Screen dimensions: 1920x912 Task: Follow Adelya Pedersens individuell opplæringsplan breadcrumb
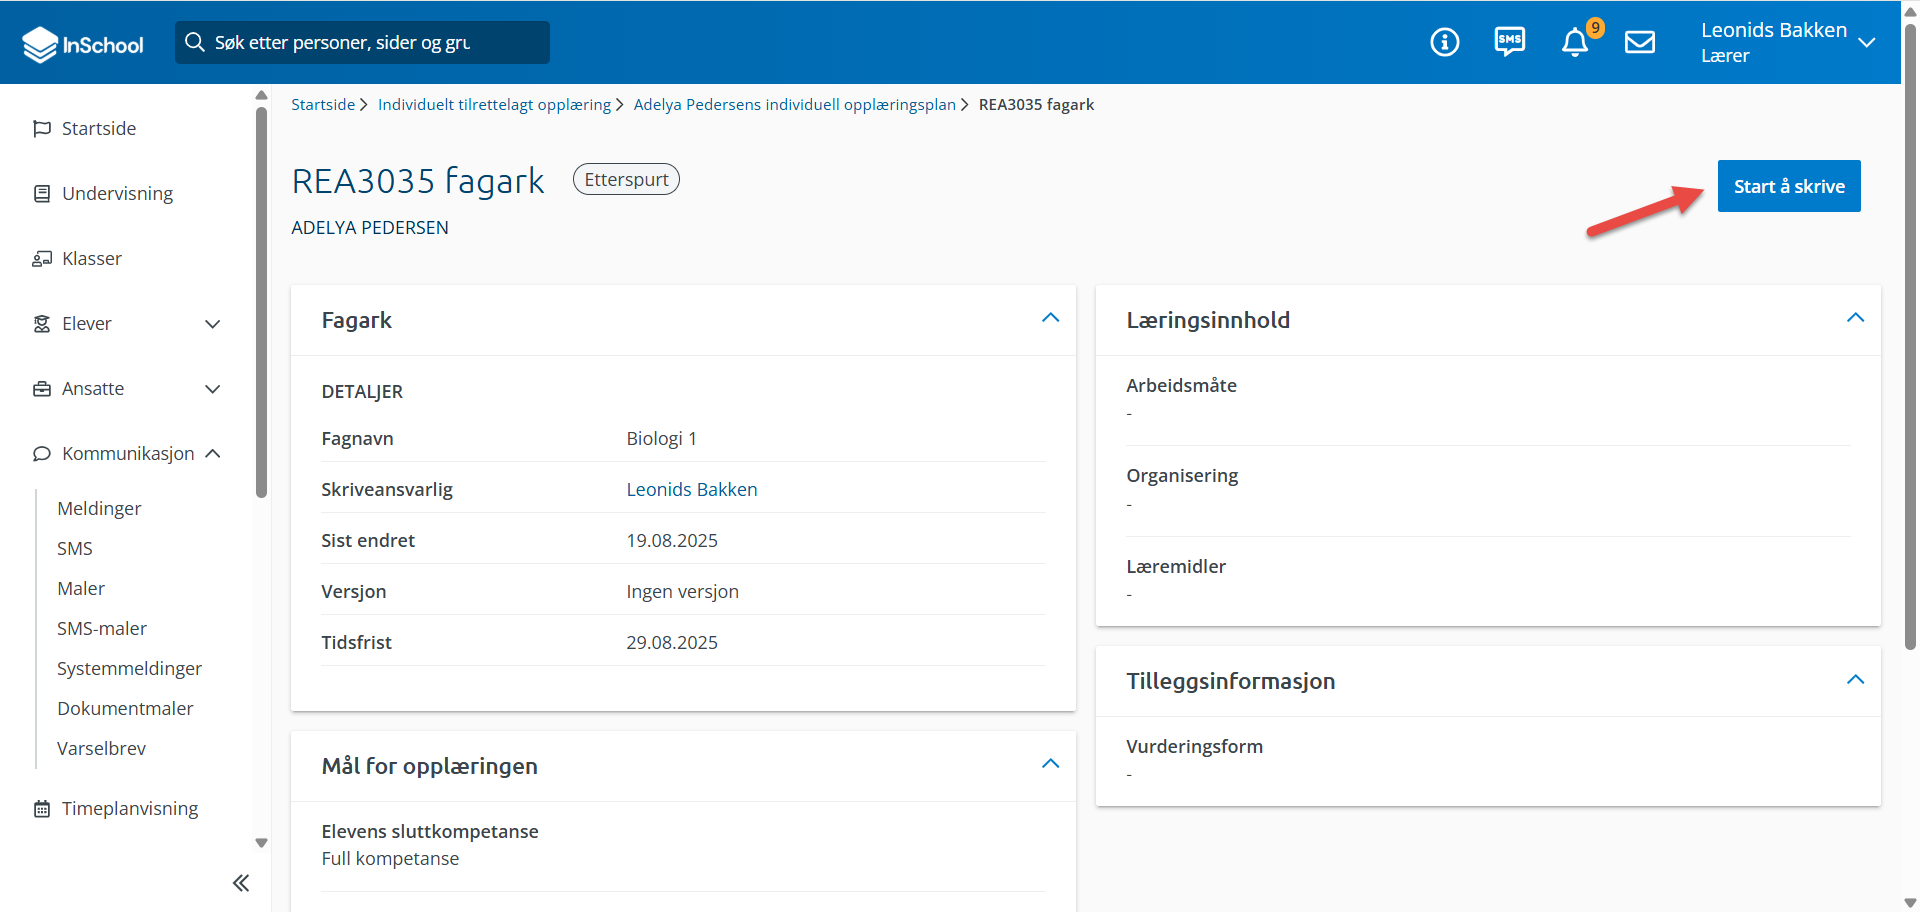[x=794, y=104]
